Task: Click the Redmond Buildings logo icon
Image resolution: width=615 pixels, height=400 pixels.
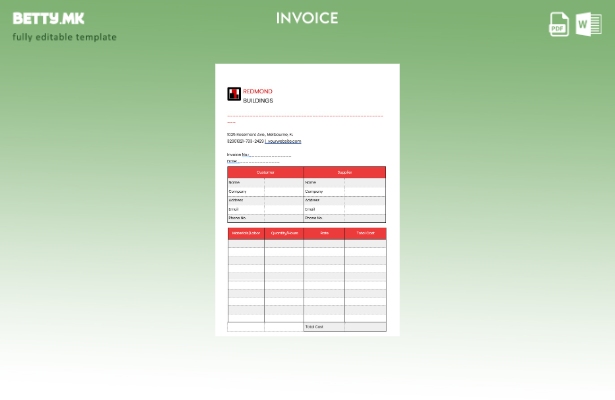Action: [x=234, y=95]
